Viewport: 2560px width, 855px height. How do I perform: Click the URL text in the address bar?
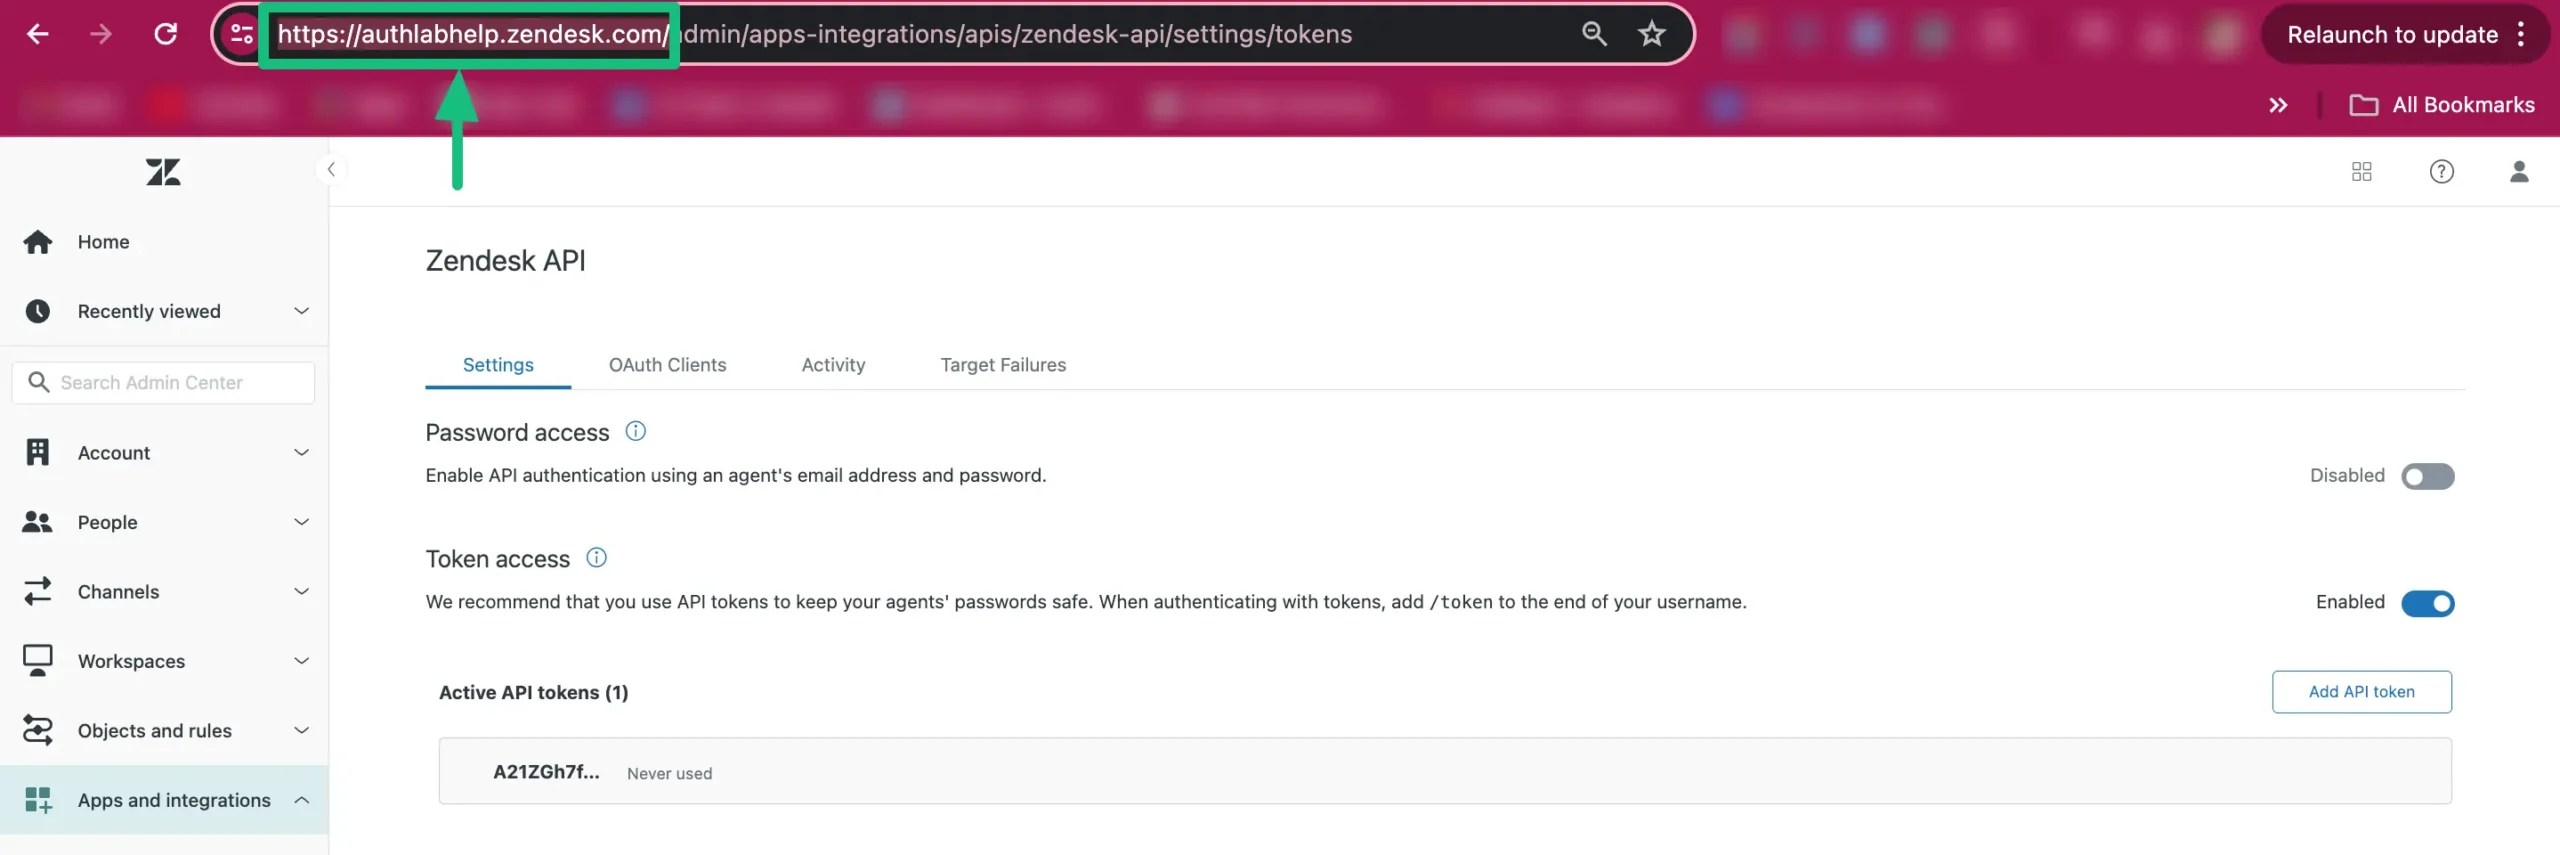tap(814, 34)
